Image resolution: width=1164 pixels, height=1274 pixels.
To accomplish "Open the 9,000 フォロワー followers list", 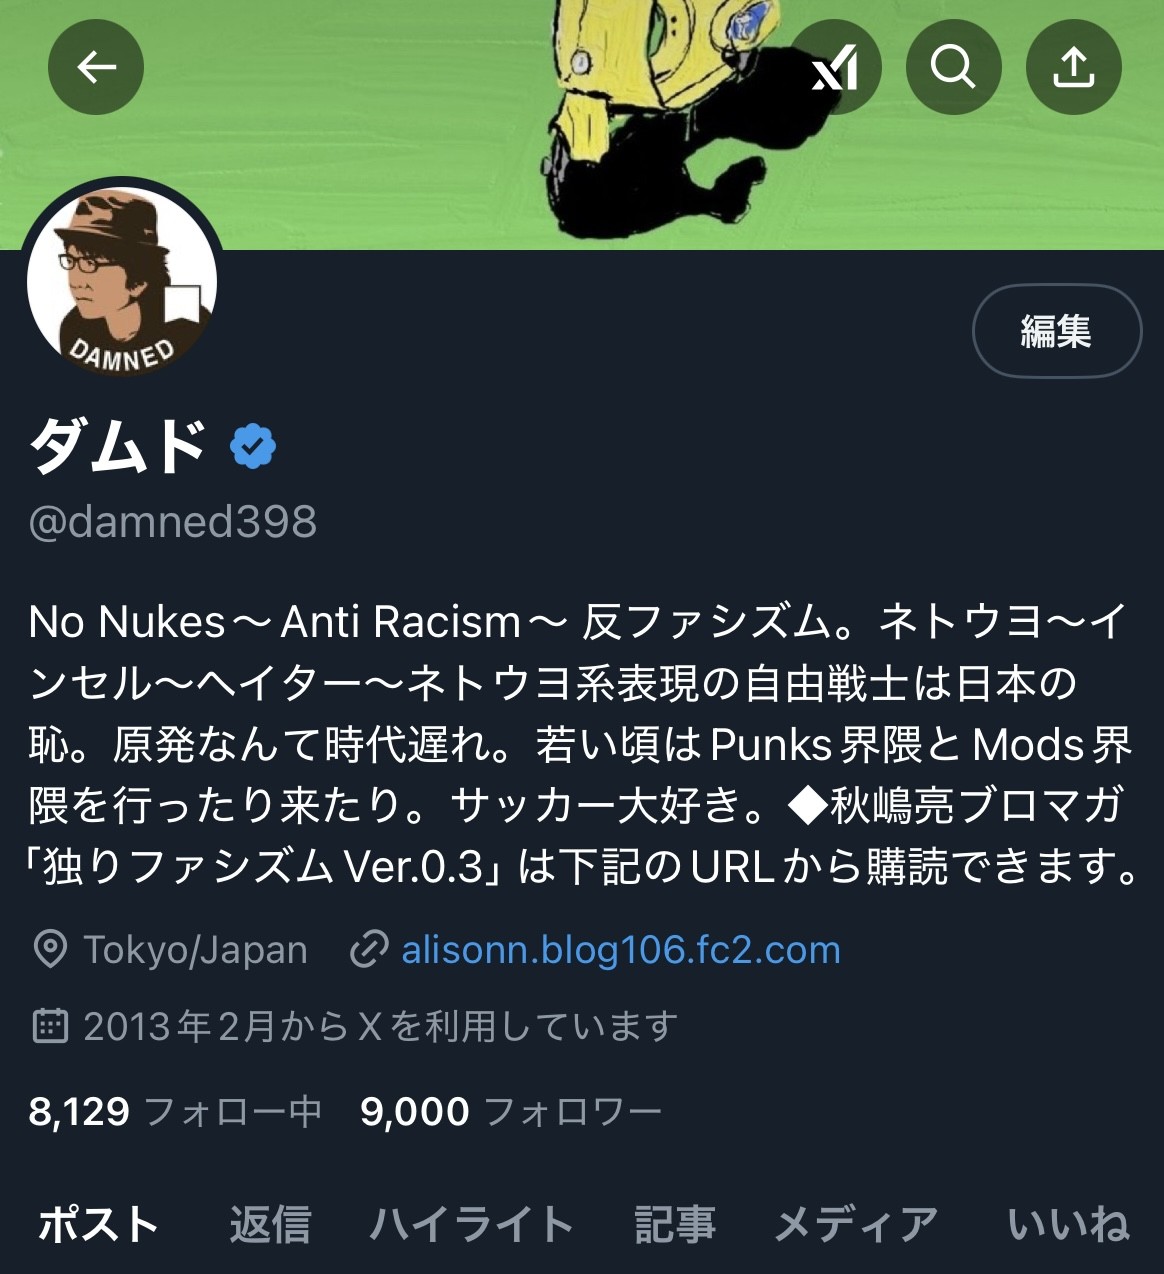I will click(511, 1111).
